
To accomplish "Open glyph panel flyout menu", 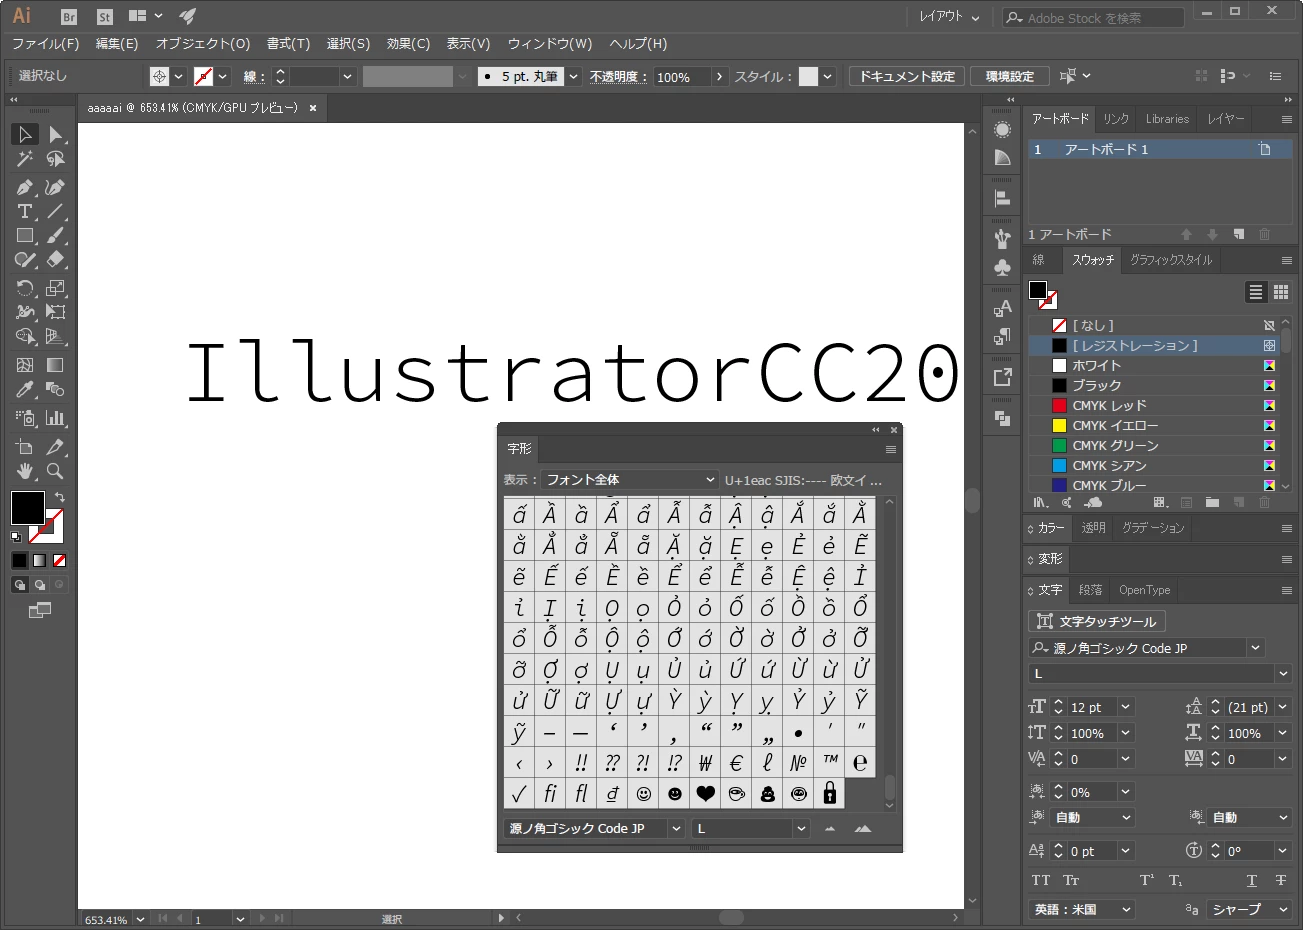I will pos(891,449).
